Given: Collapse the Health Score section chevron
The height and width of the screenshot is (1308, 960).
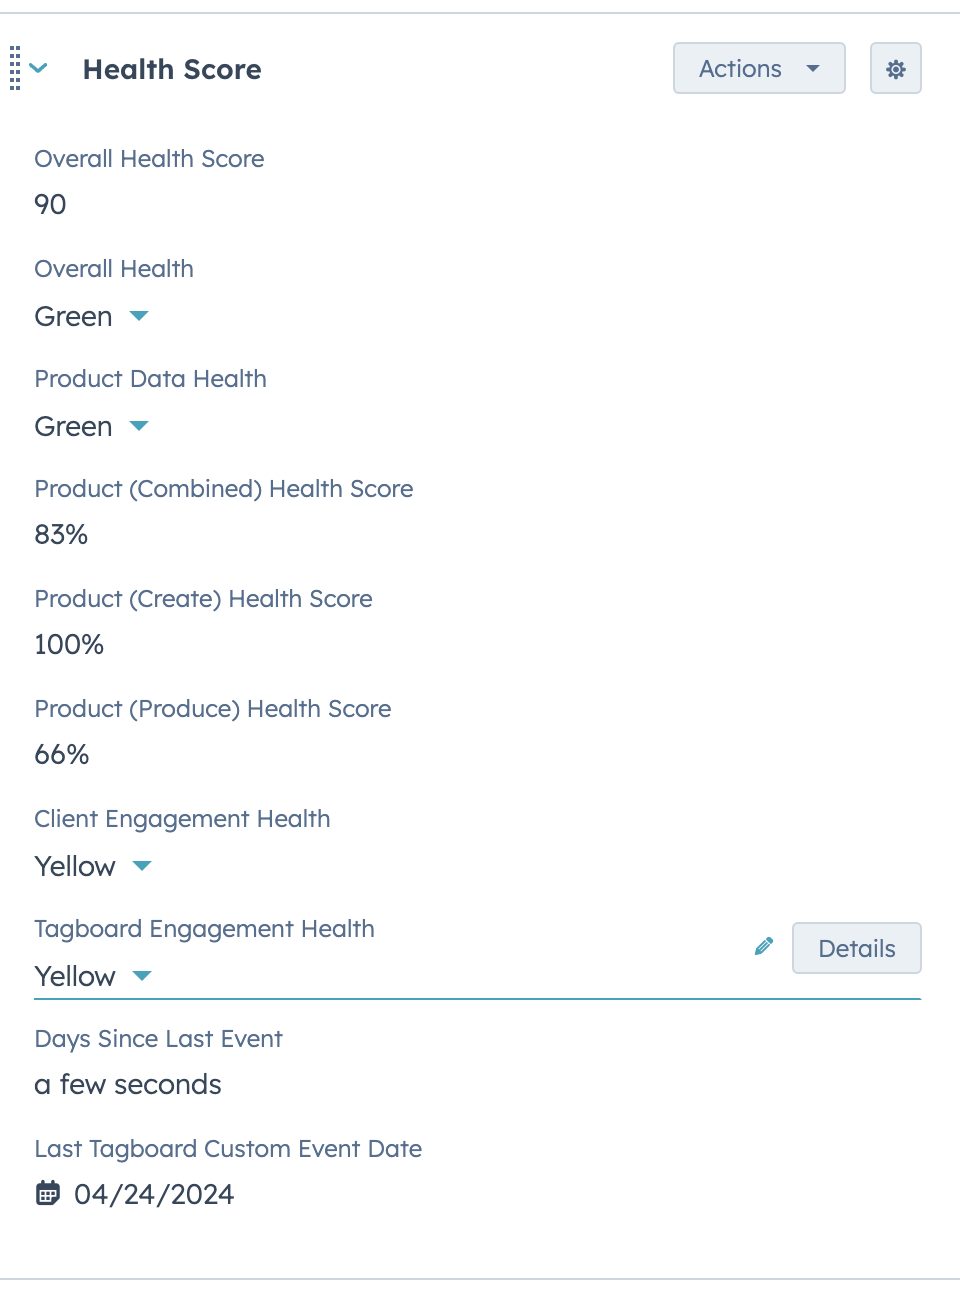Looking at the screenshot, I should tap(39, 69).
